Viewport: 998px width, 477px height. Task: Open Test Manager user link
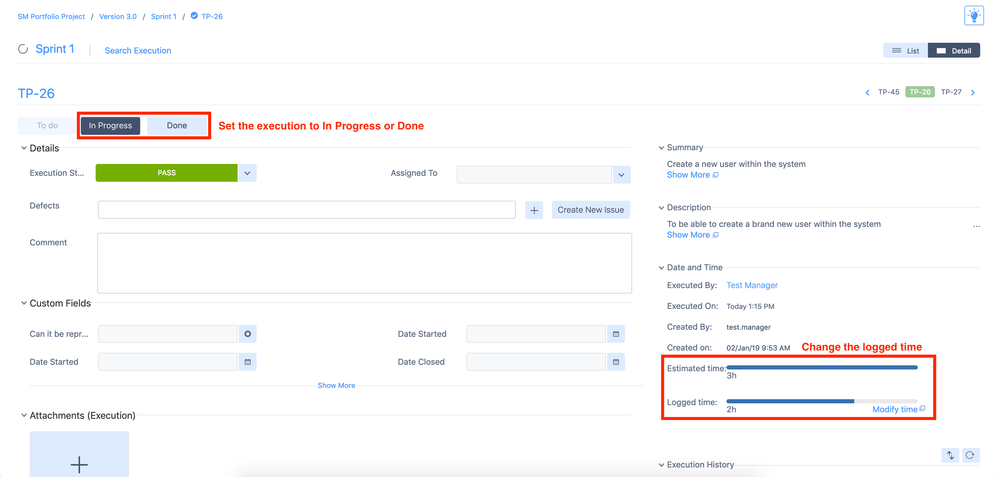[752, 285]
